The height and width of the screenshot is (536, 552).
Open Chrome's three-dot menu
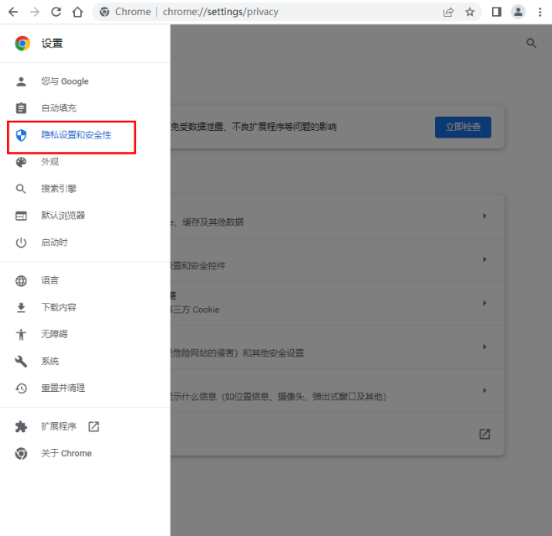coord(540,12)
